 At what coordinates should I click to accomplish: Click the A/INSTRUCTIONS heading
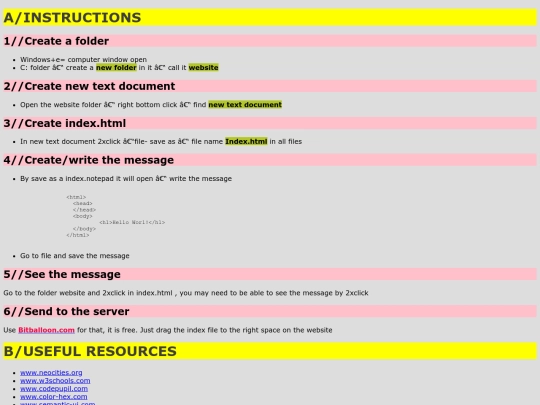click(270, 18)
